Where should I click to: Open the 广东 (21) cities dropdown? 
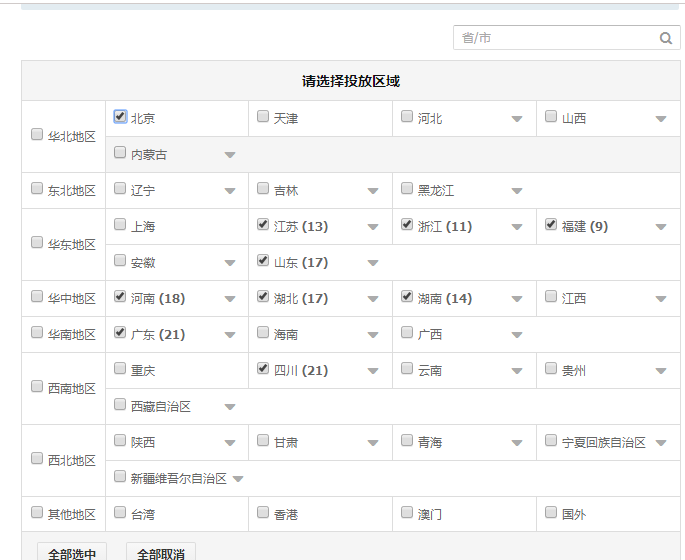click(230, 335)
